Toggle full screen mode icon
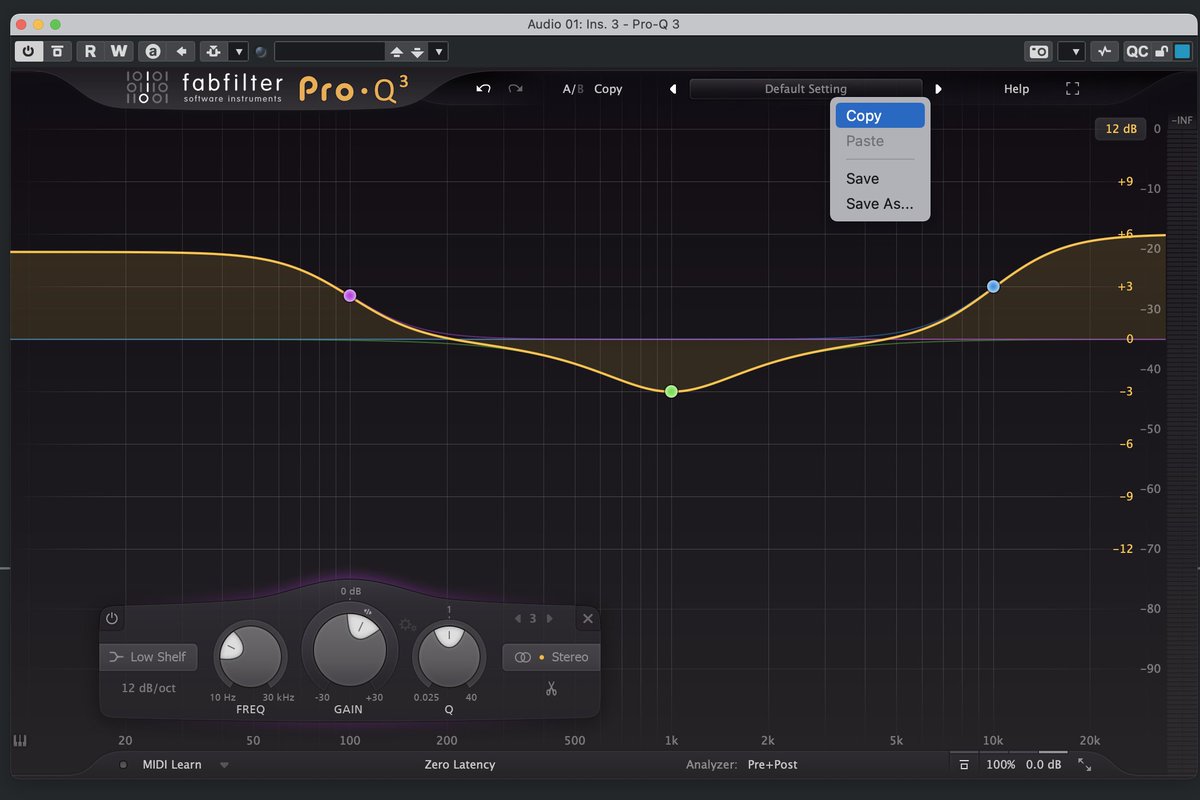 1073,89
